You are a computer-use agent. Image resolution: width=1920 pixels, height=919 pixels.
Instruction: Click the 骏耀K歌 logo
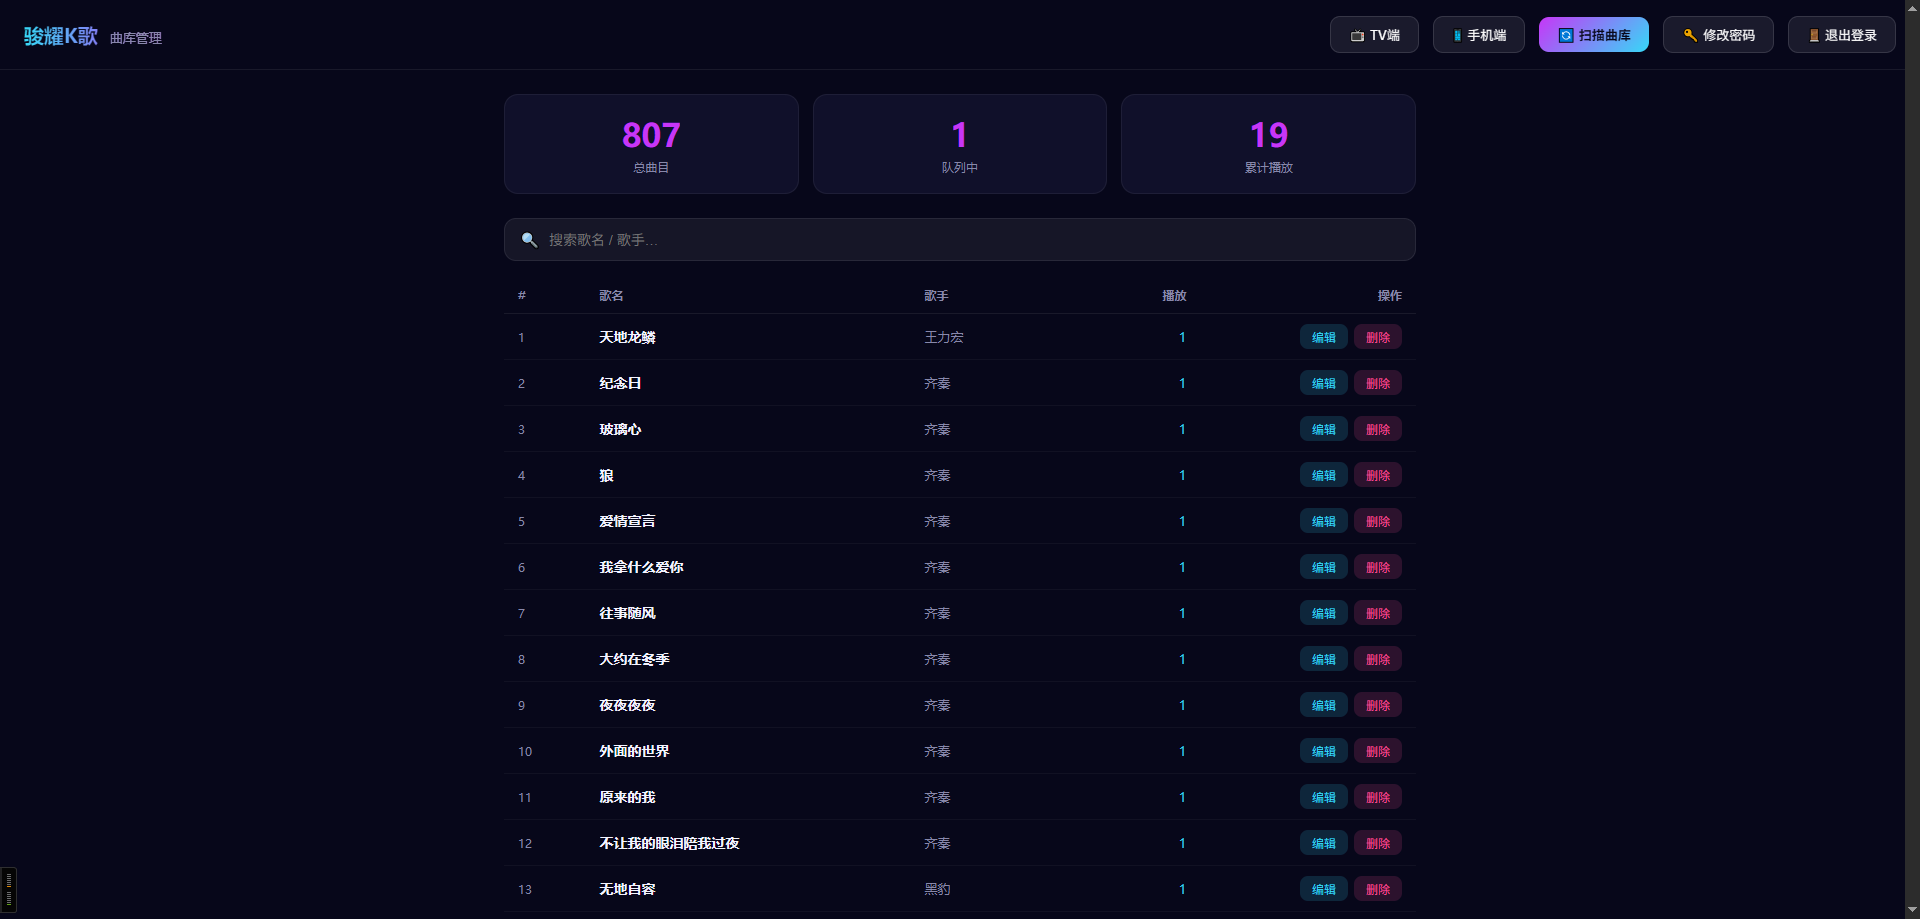click(61, 36)
